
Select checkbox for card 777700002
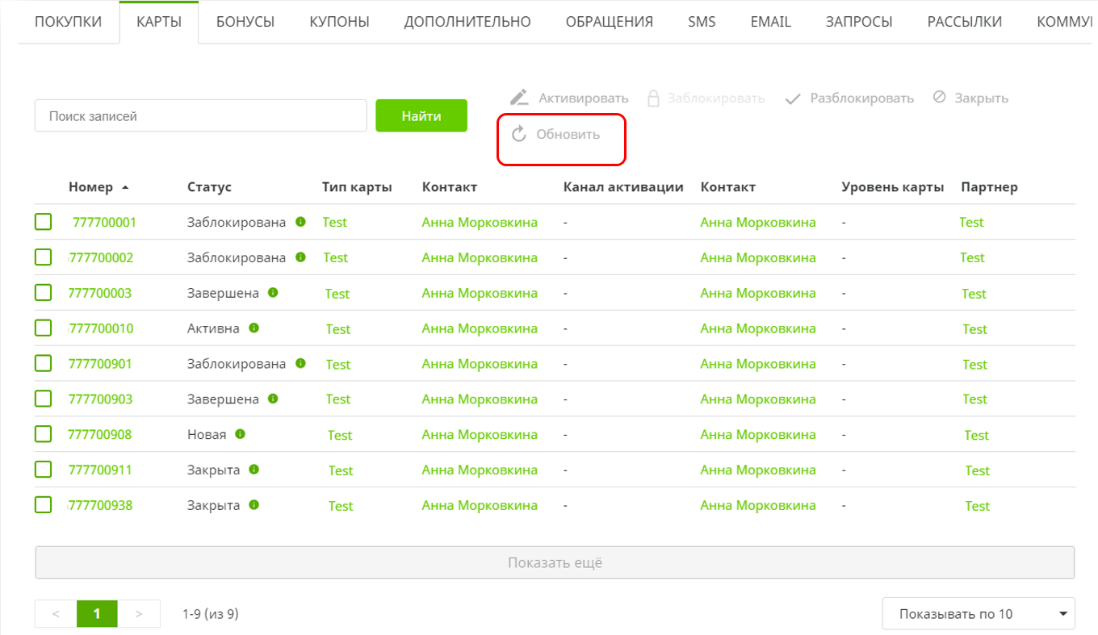pyautogui.click(x=43, y=257)
